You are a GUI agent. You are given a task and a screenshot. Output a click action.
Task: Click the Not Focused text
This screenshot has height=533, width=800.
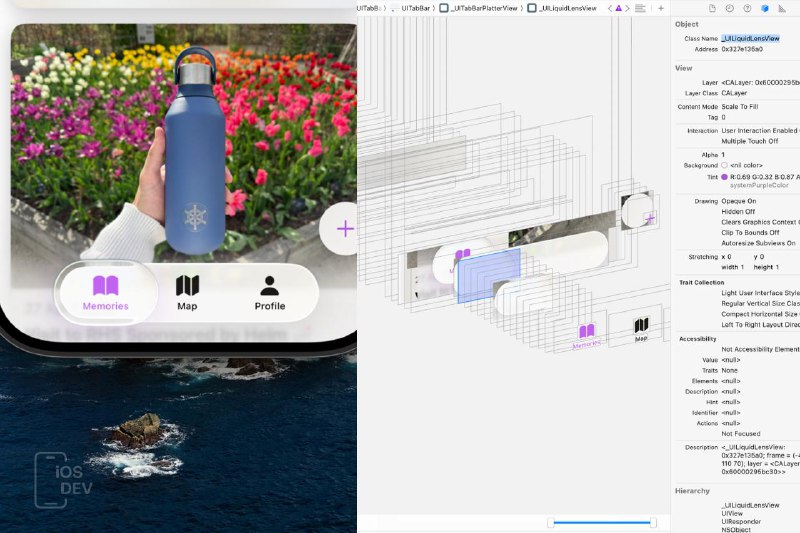741,434
